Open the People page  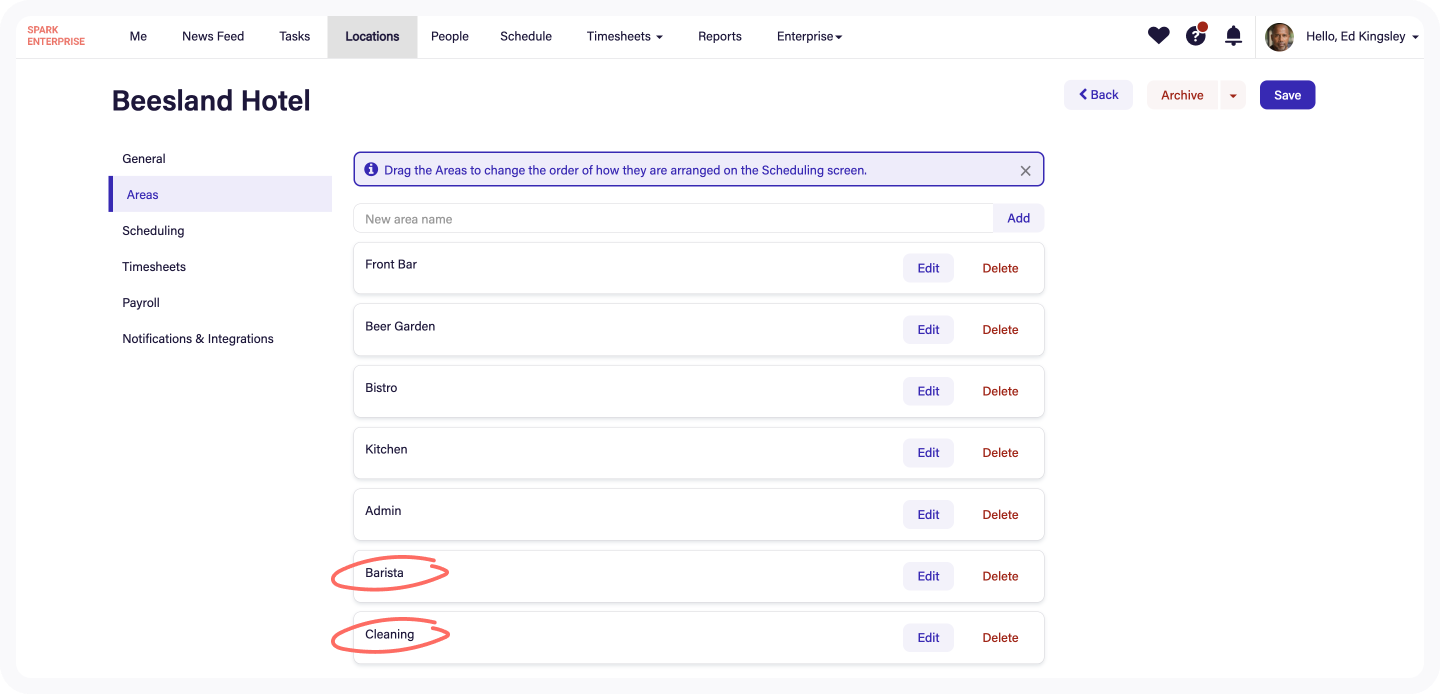(x=449, y=36)
